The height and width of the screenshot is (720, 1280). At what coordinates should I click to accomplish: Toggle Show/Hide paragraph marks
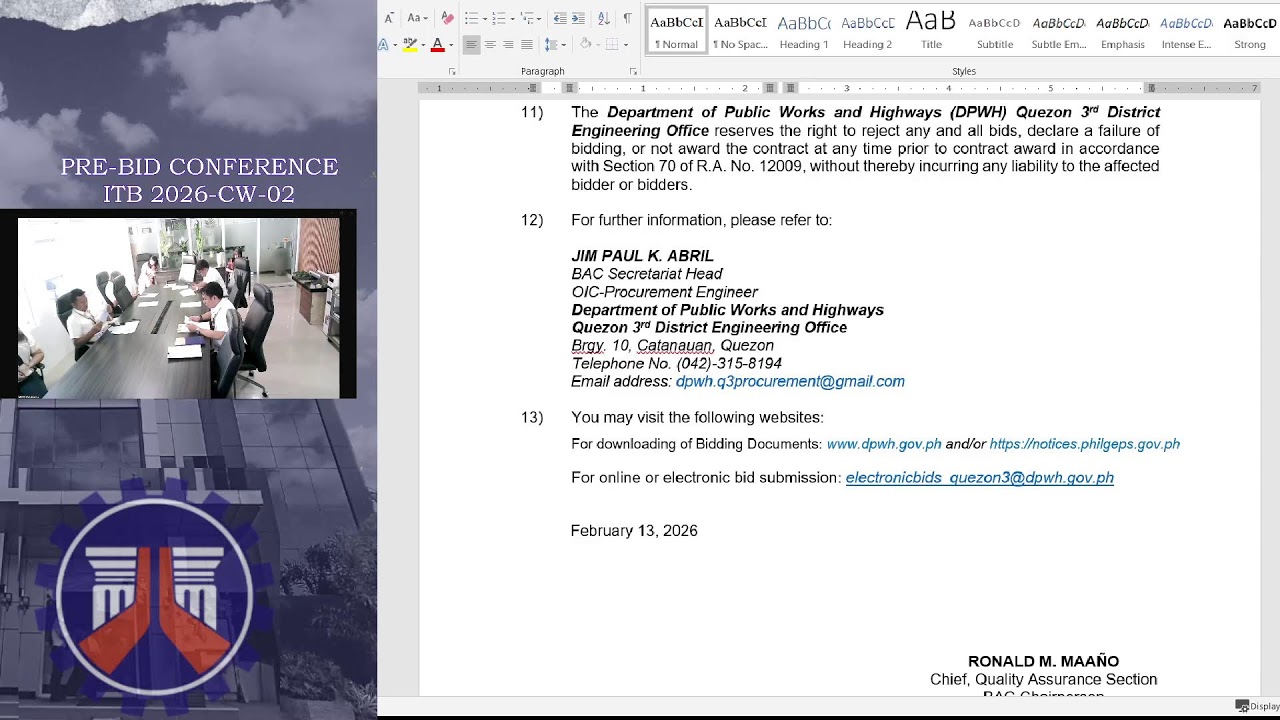click(627, 18)
